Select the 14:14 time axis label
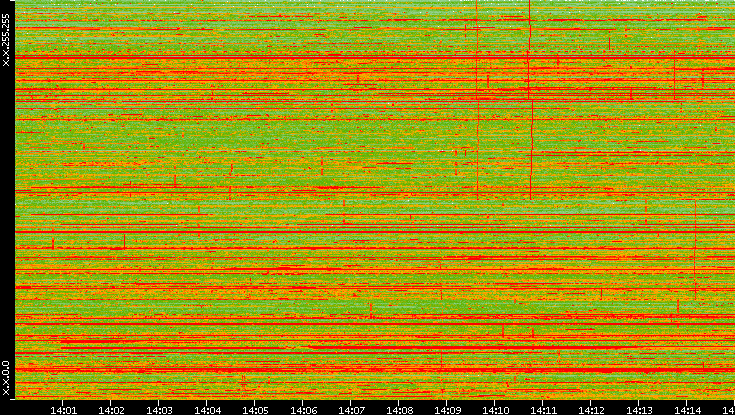 pos(687,410)
